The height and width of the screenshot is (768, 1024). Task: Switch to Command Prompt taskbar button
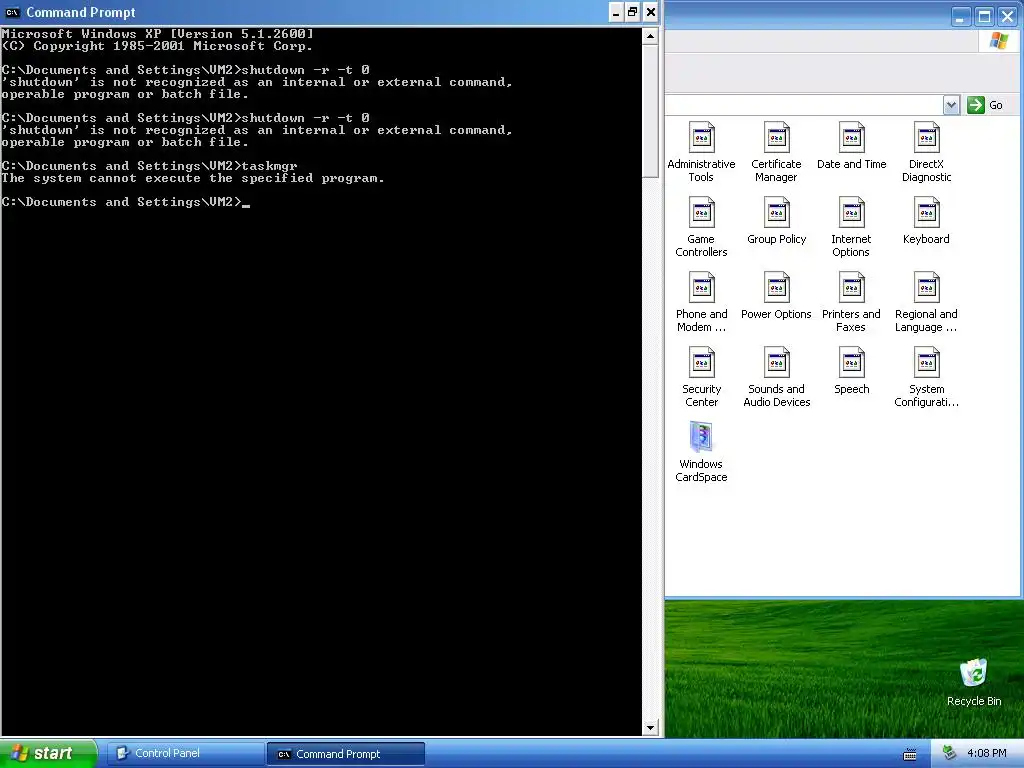tap(345, 754)
